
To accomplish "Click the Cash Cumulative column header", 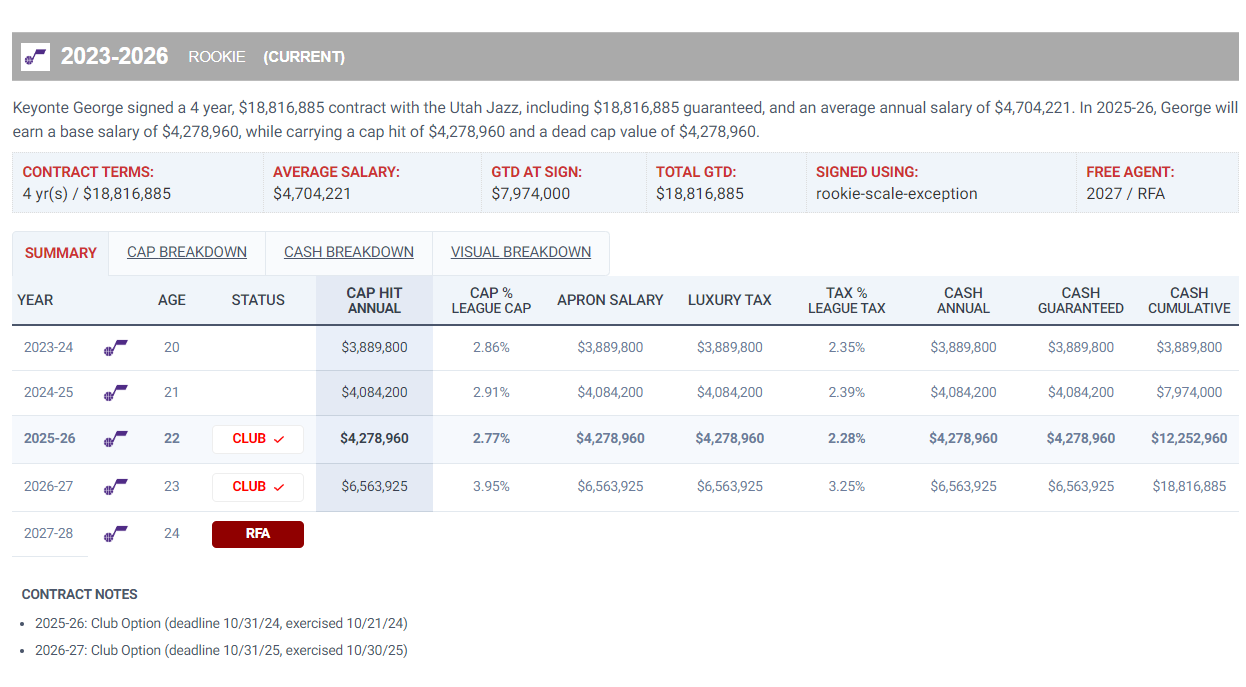I will (x=1188, y=300).
